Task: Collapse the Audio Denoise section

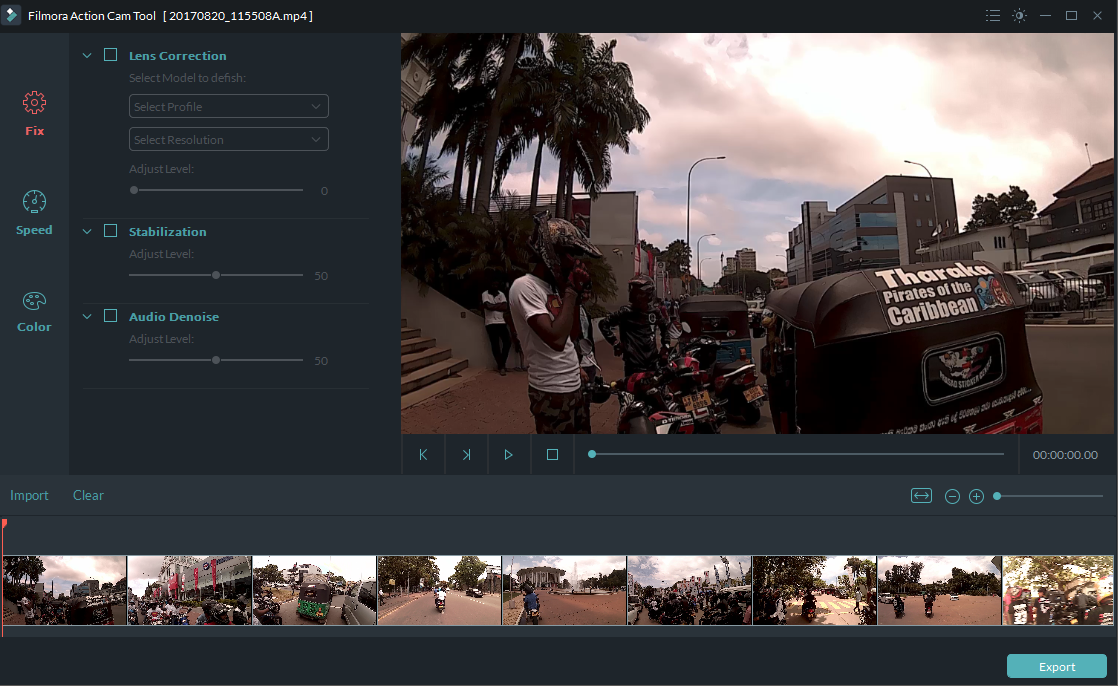Action: pyautogui.click(x=86, y=315)
